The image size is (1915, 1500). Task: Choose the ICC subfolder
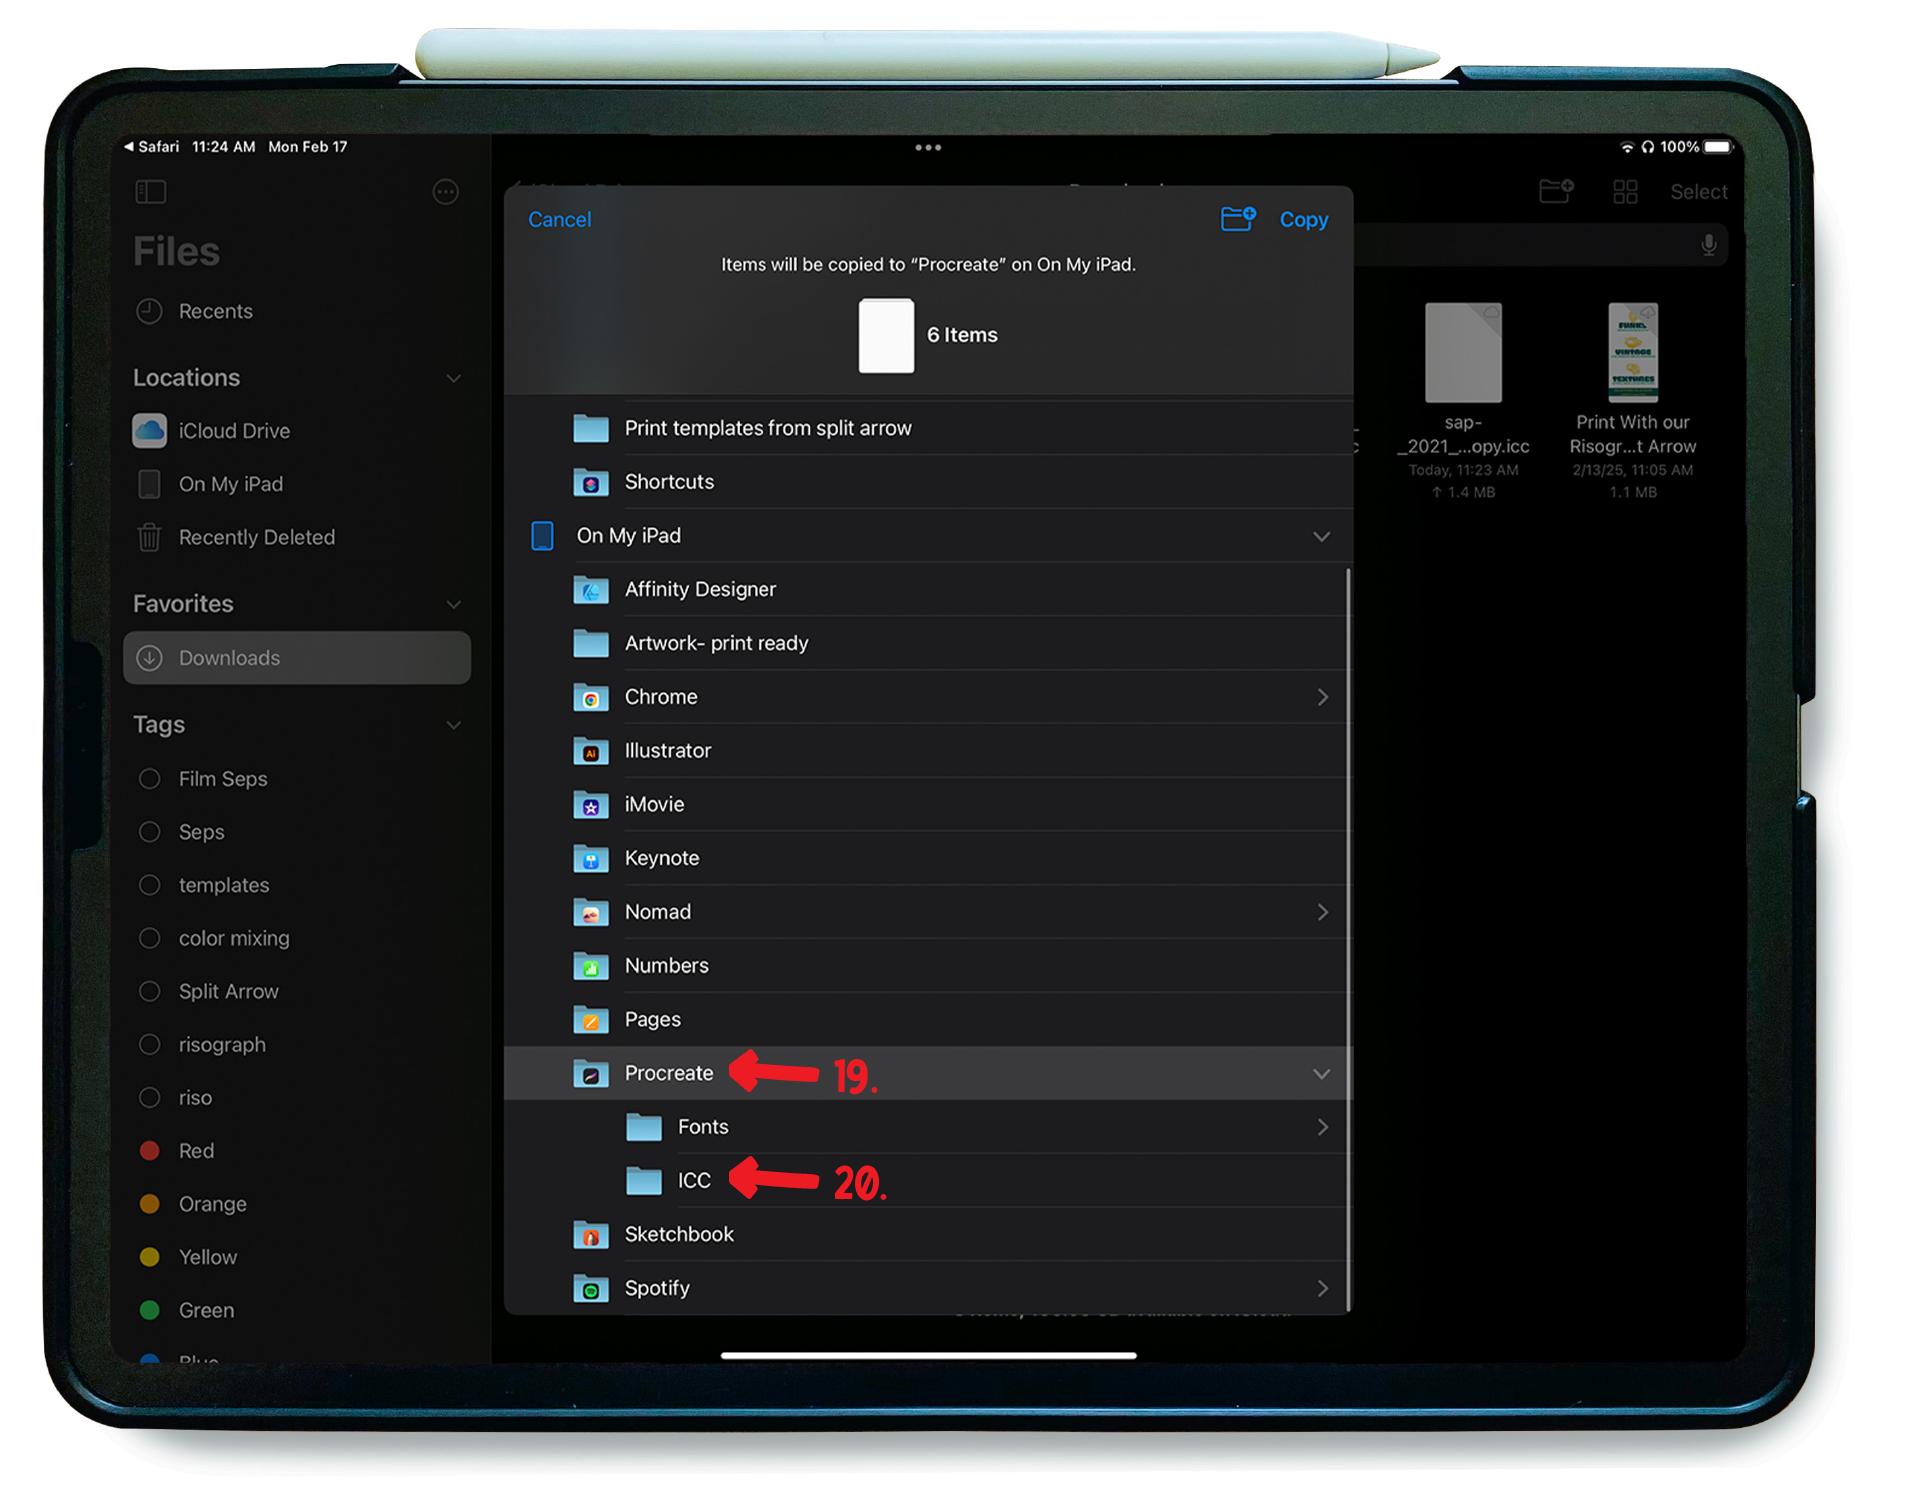(x=926, y=1181)
